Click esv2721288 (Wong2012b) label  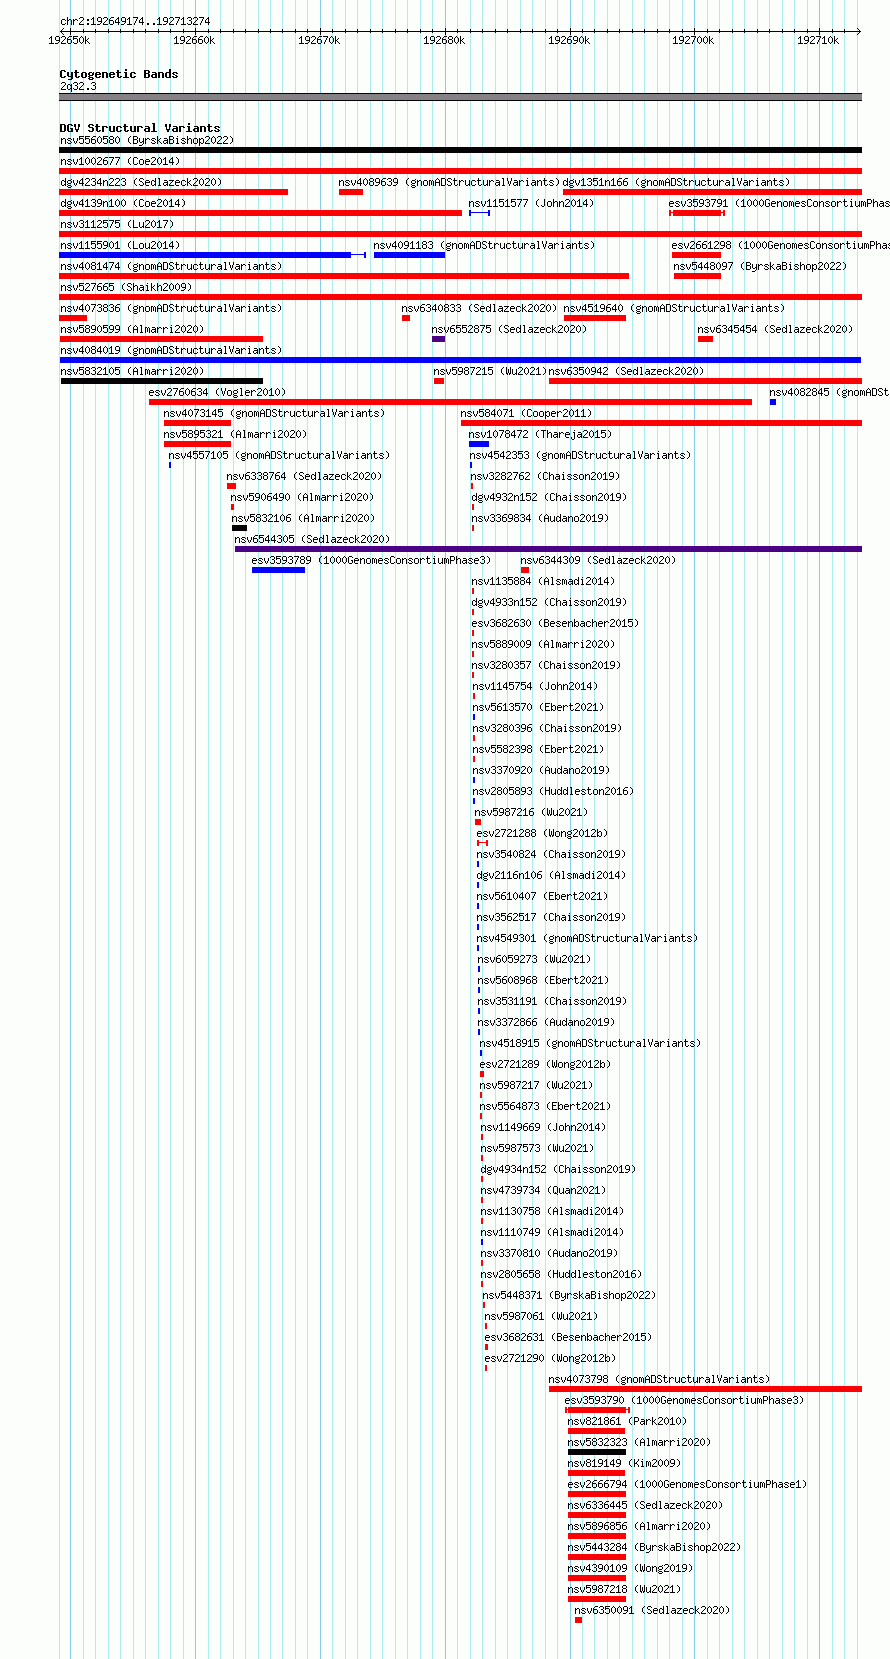click(542, 834)
